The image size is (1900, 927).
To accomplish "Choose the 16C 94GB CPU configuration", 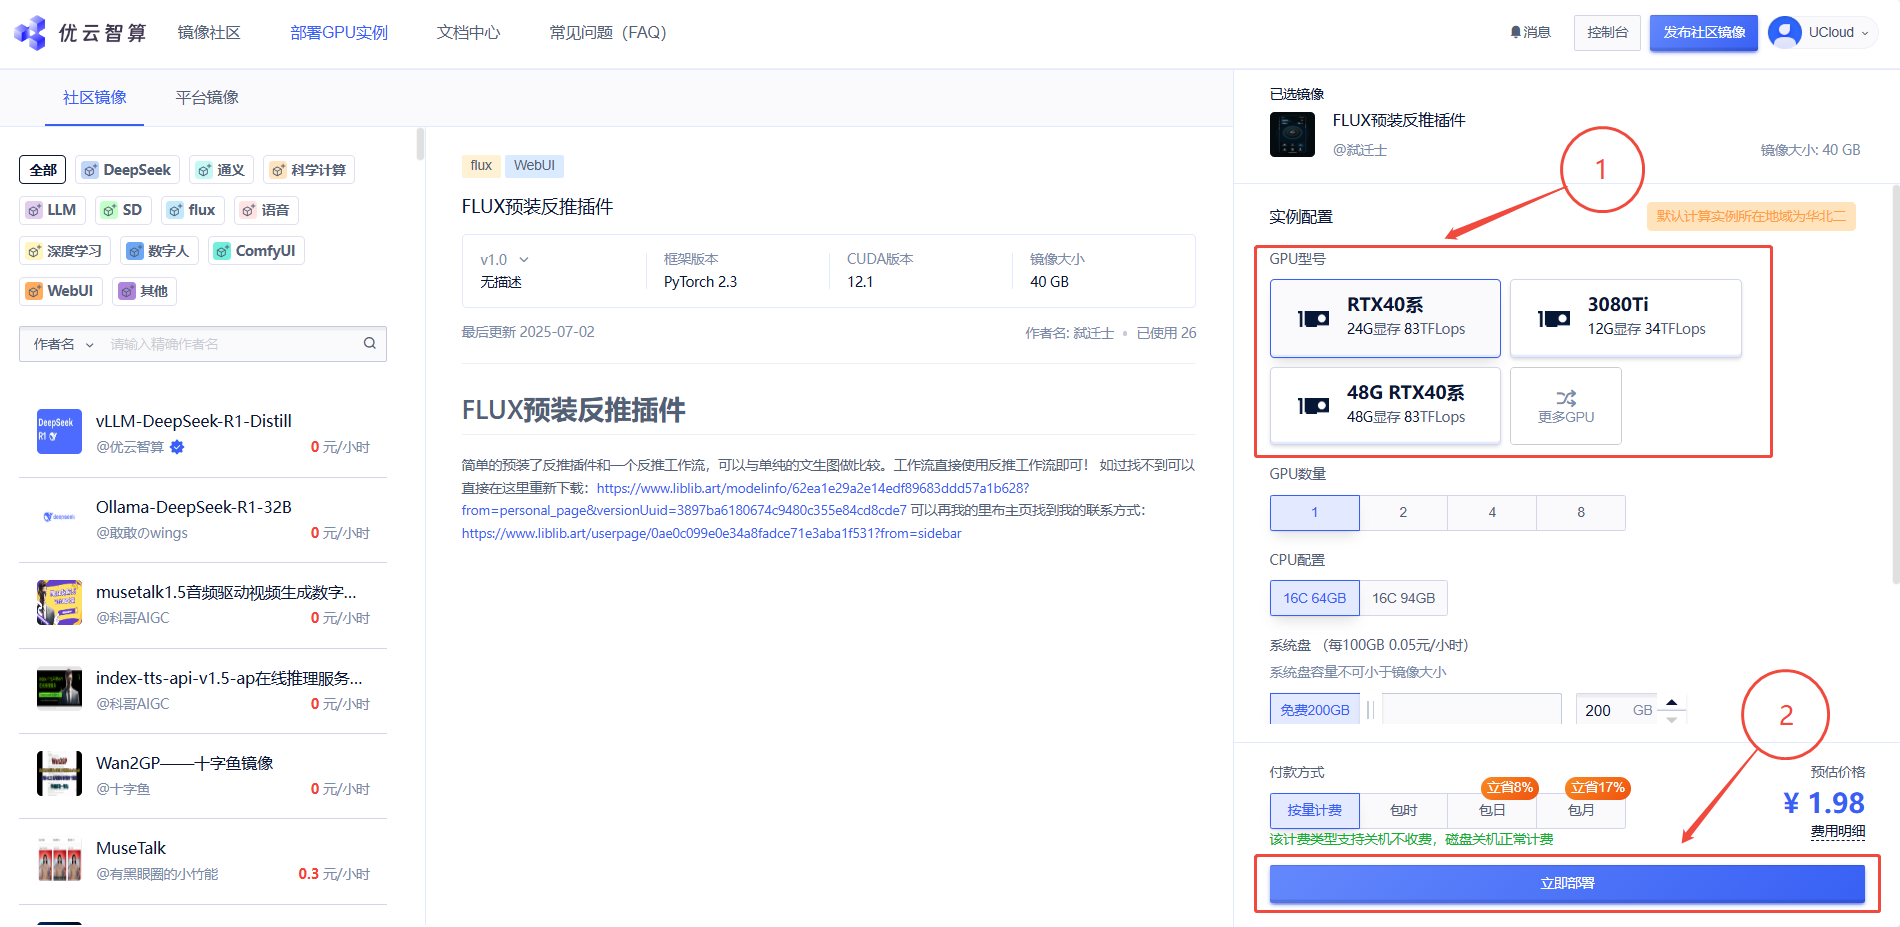I will pos(1403,598).
